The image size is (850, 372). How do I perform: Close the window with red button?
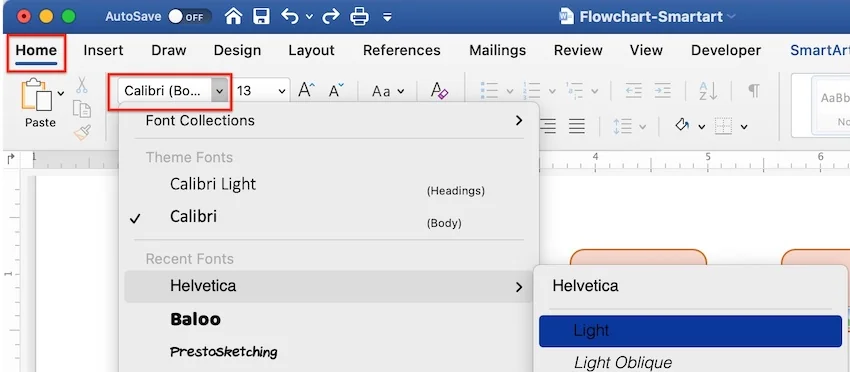24,16
